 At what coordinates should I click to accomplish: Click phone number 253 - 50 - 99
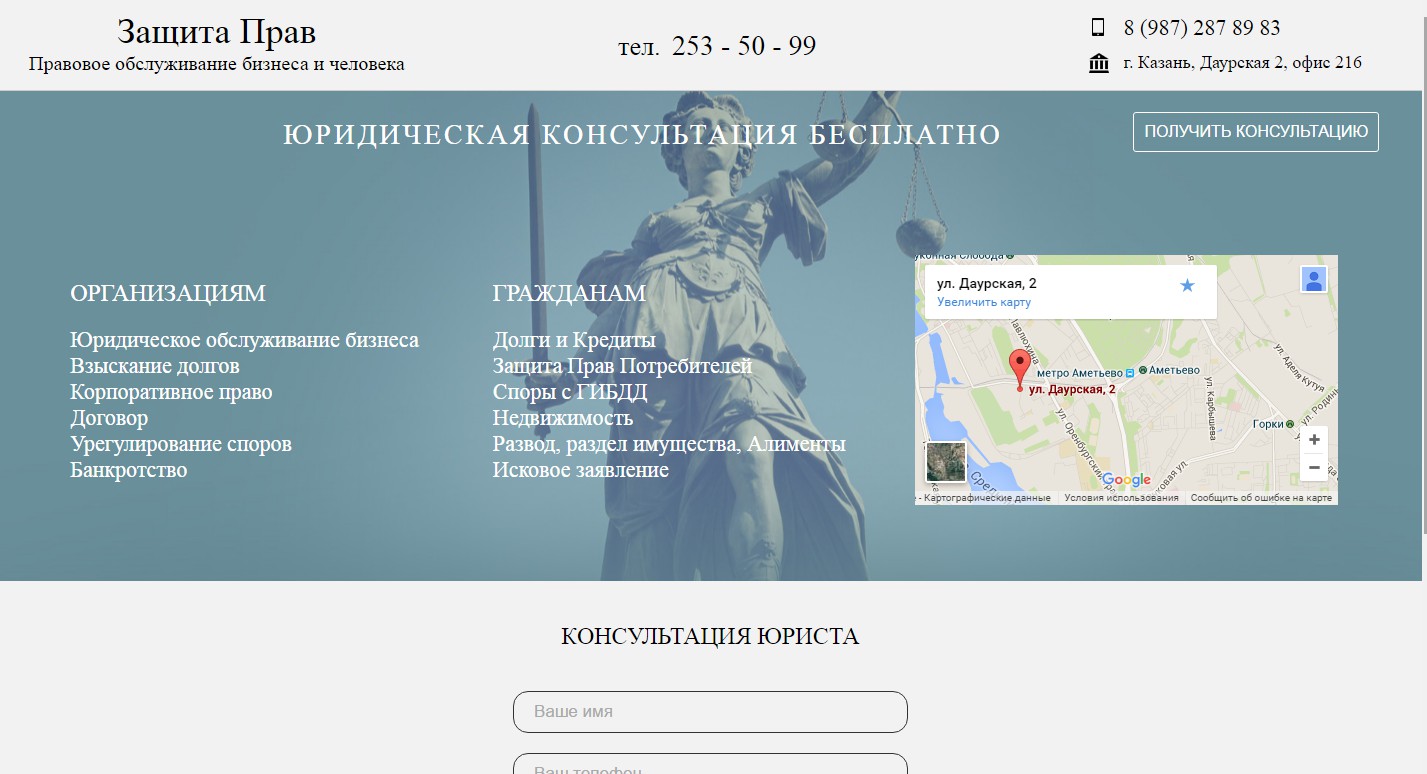(744, 46)
